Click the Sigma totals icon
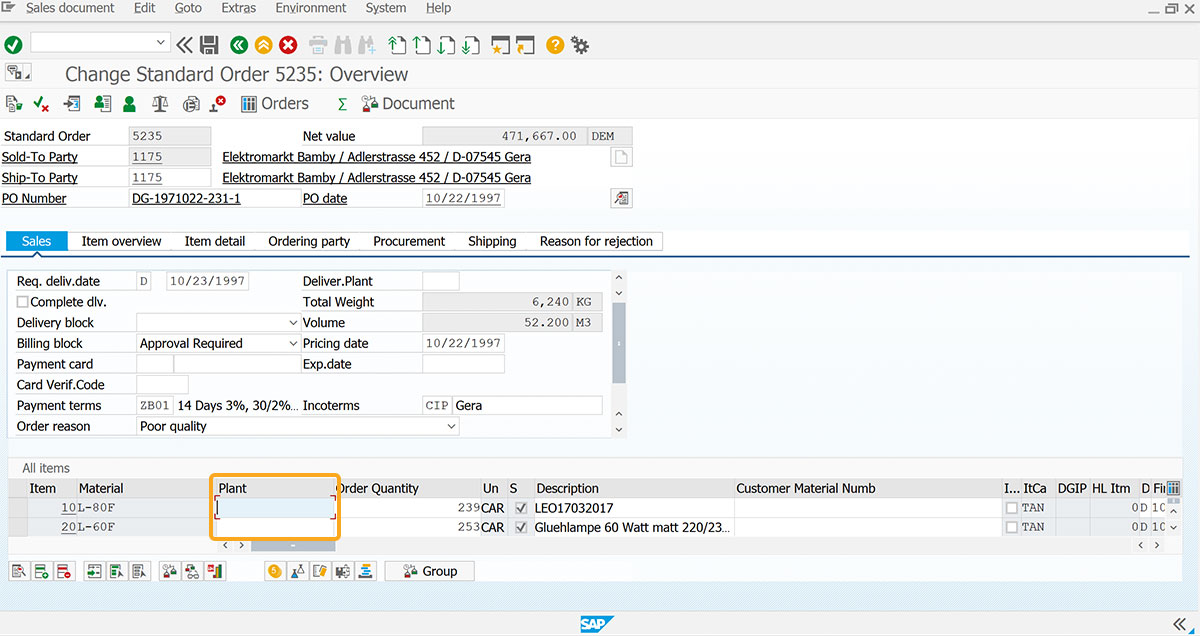 342,104
